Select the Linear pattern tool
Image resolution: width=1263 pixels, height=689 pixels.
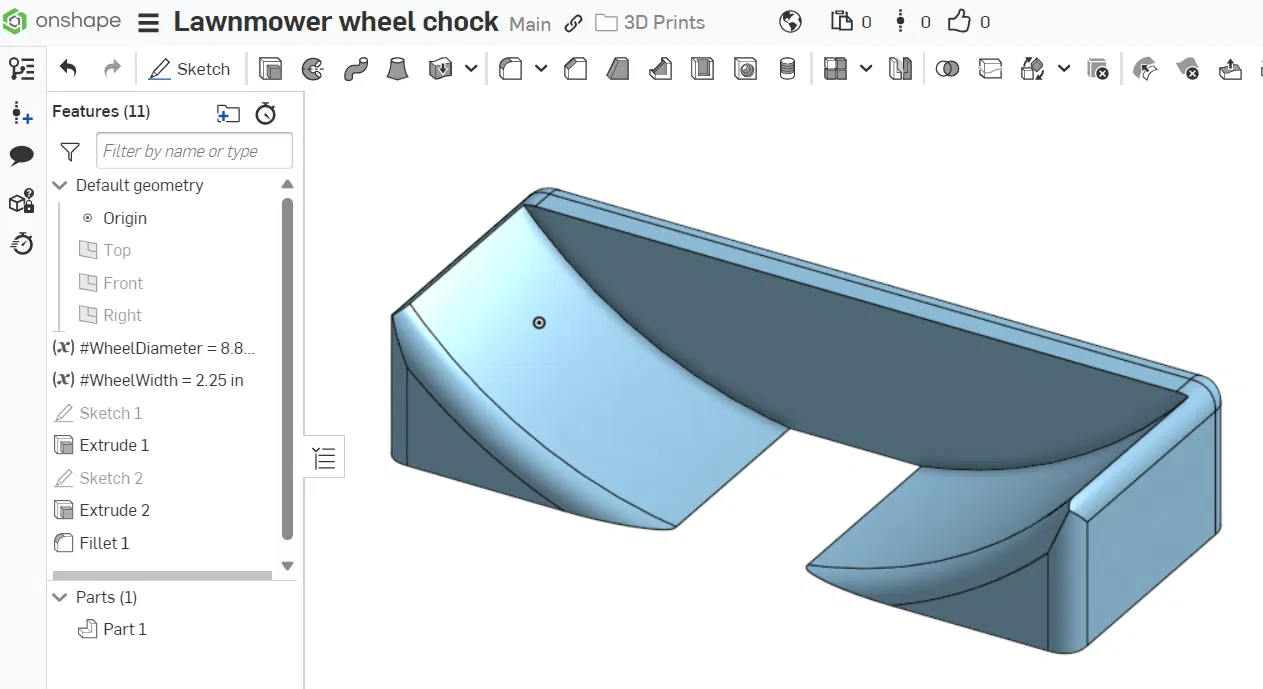click(x=835, y=69)
